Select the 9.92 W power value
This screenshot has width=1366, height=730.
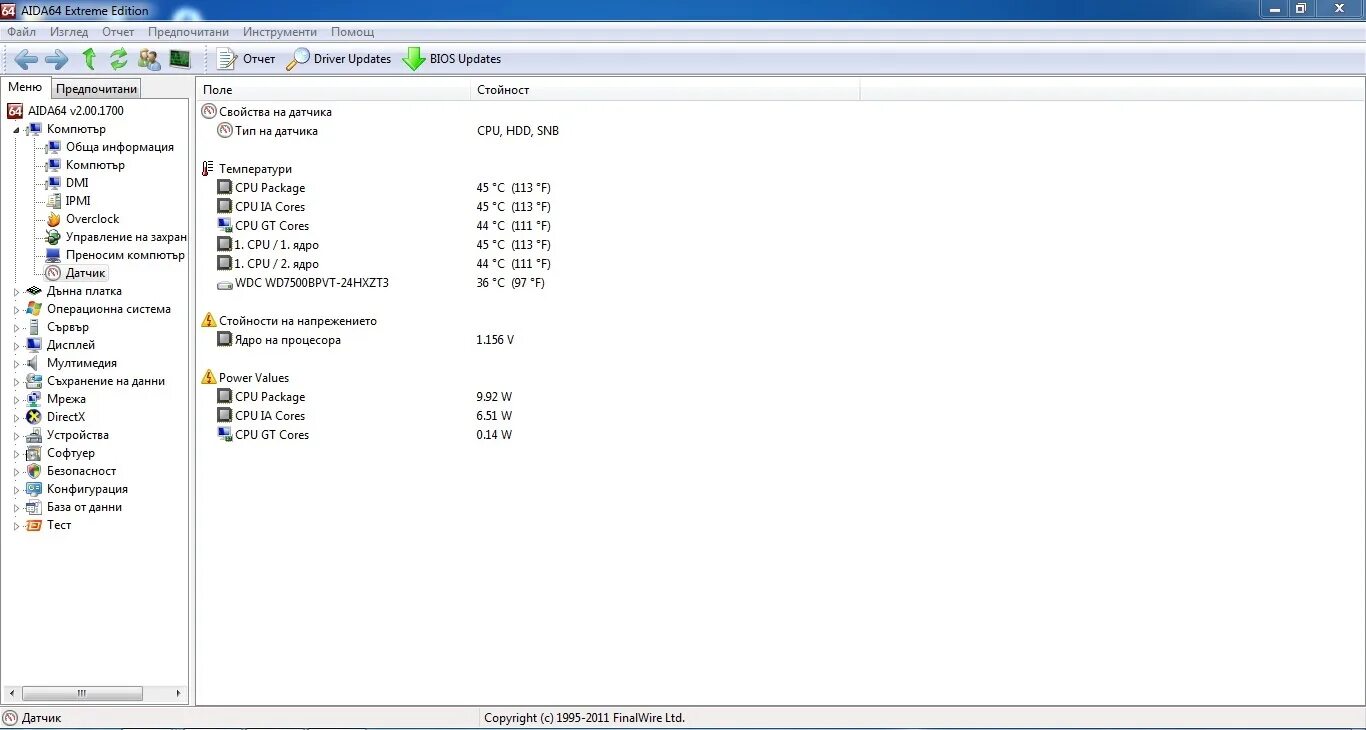coord(494,397)
